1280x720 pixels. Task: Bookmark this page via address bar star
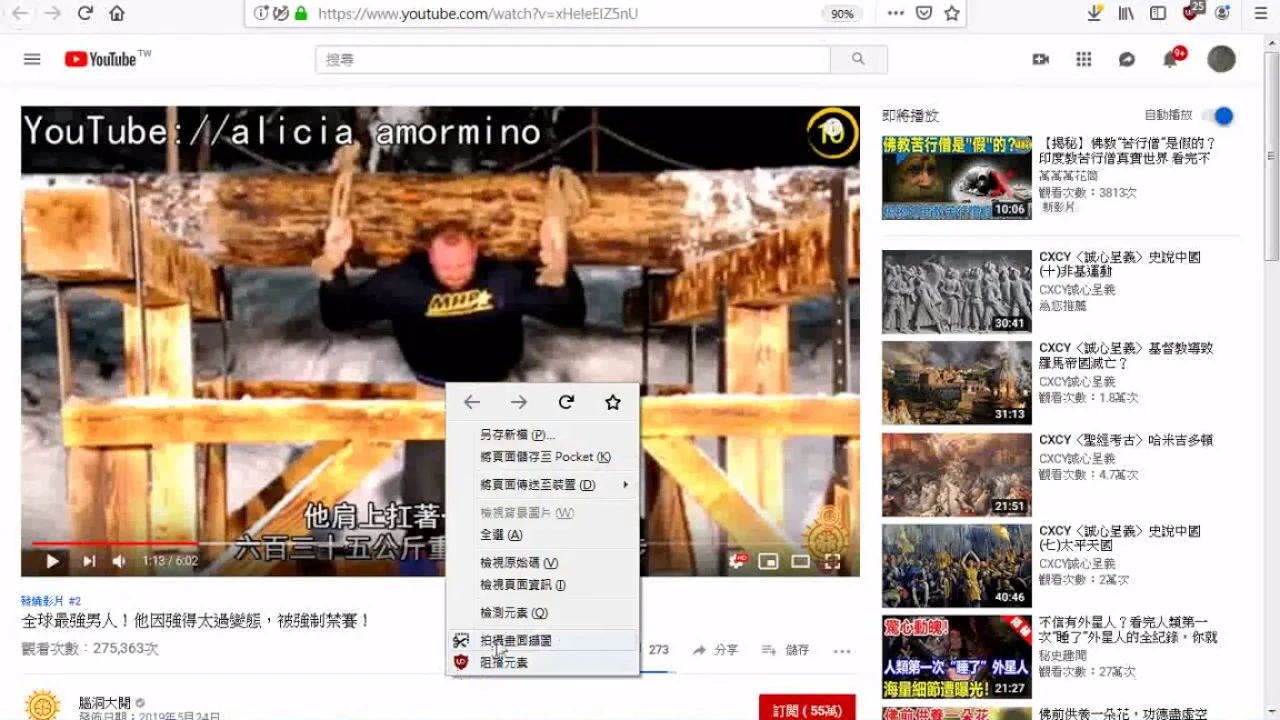[952, 13]
